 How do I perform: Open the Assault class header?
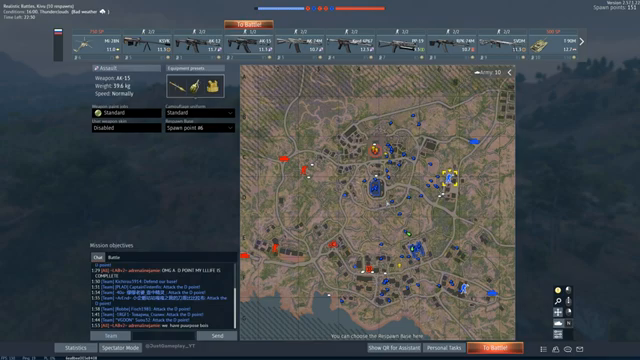click(127, 68)
